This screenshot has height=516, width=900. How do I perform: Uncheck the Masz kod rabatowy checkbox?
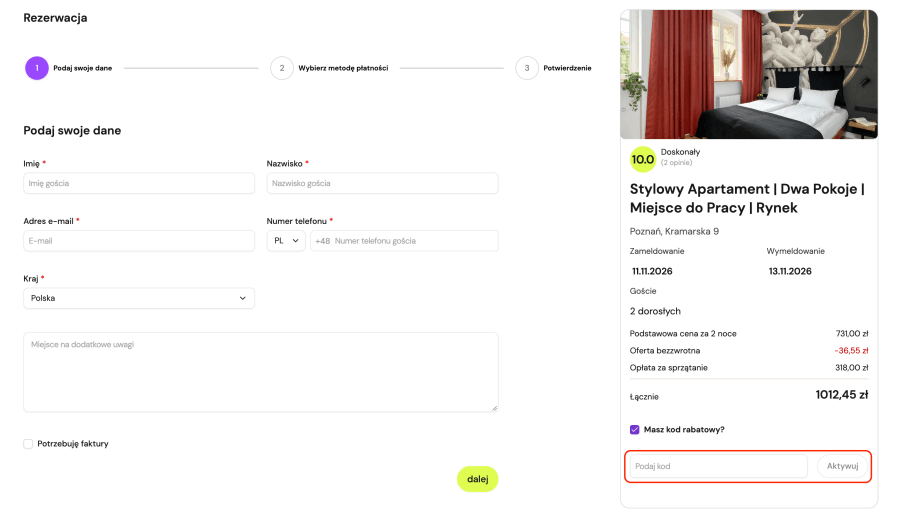point(635,430)
